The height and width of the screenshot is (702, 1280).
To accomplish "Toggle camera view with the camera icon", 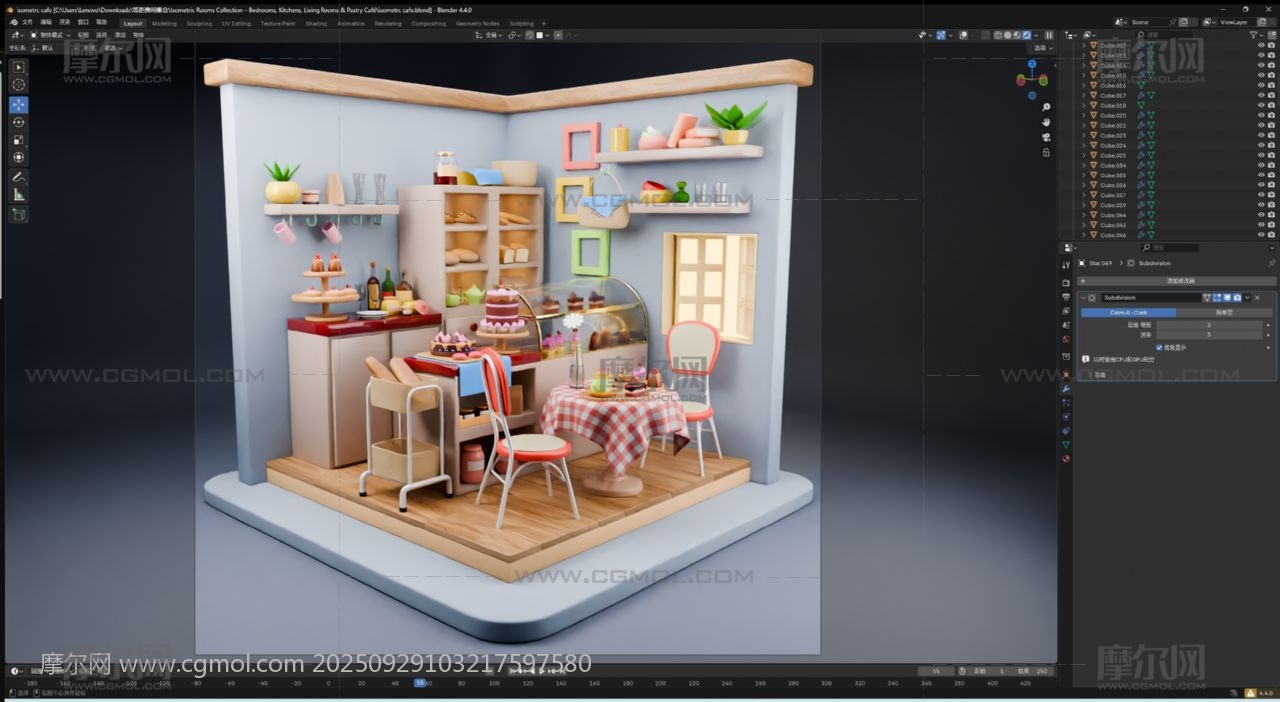I will tap(1046, 137).
